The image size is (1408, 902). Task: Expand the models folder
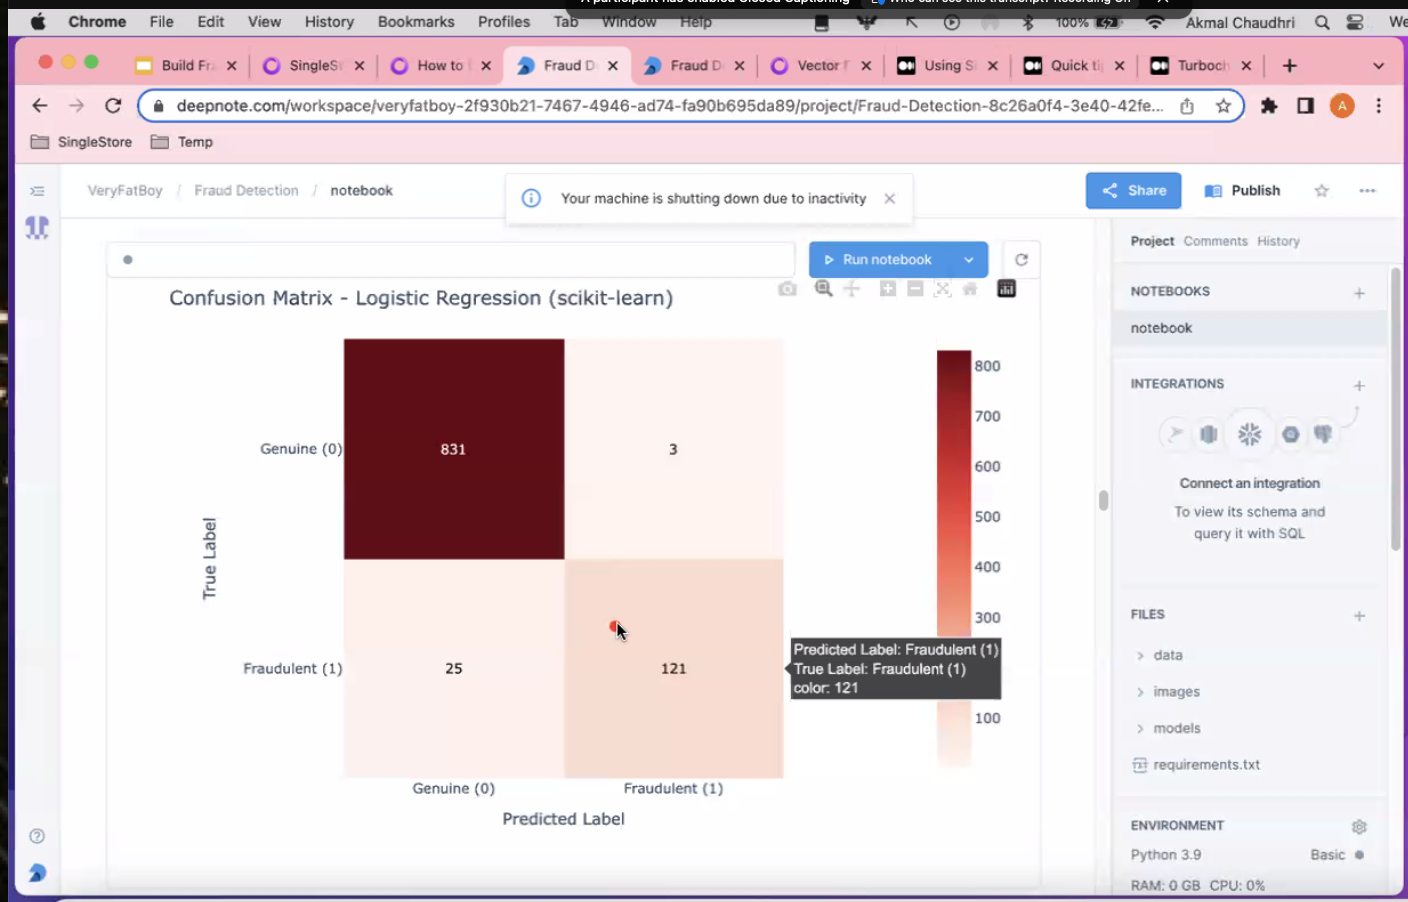[x=1140, y=729]
